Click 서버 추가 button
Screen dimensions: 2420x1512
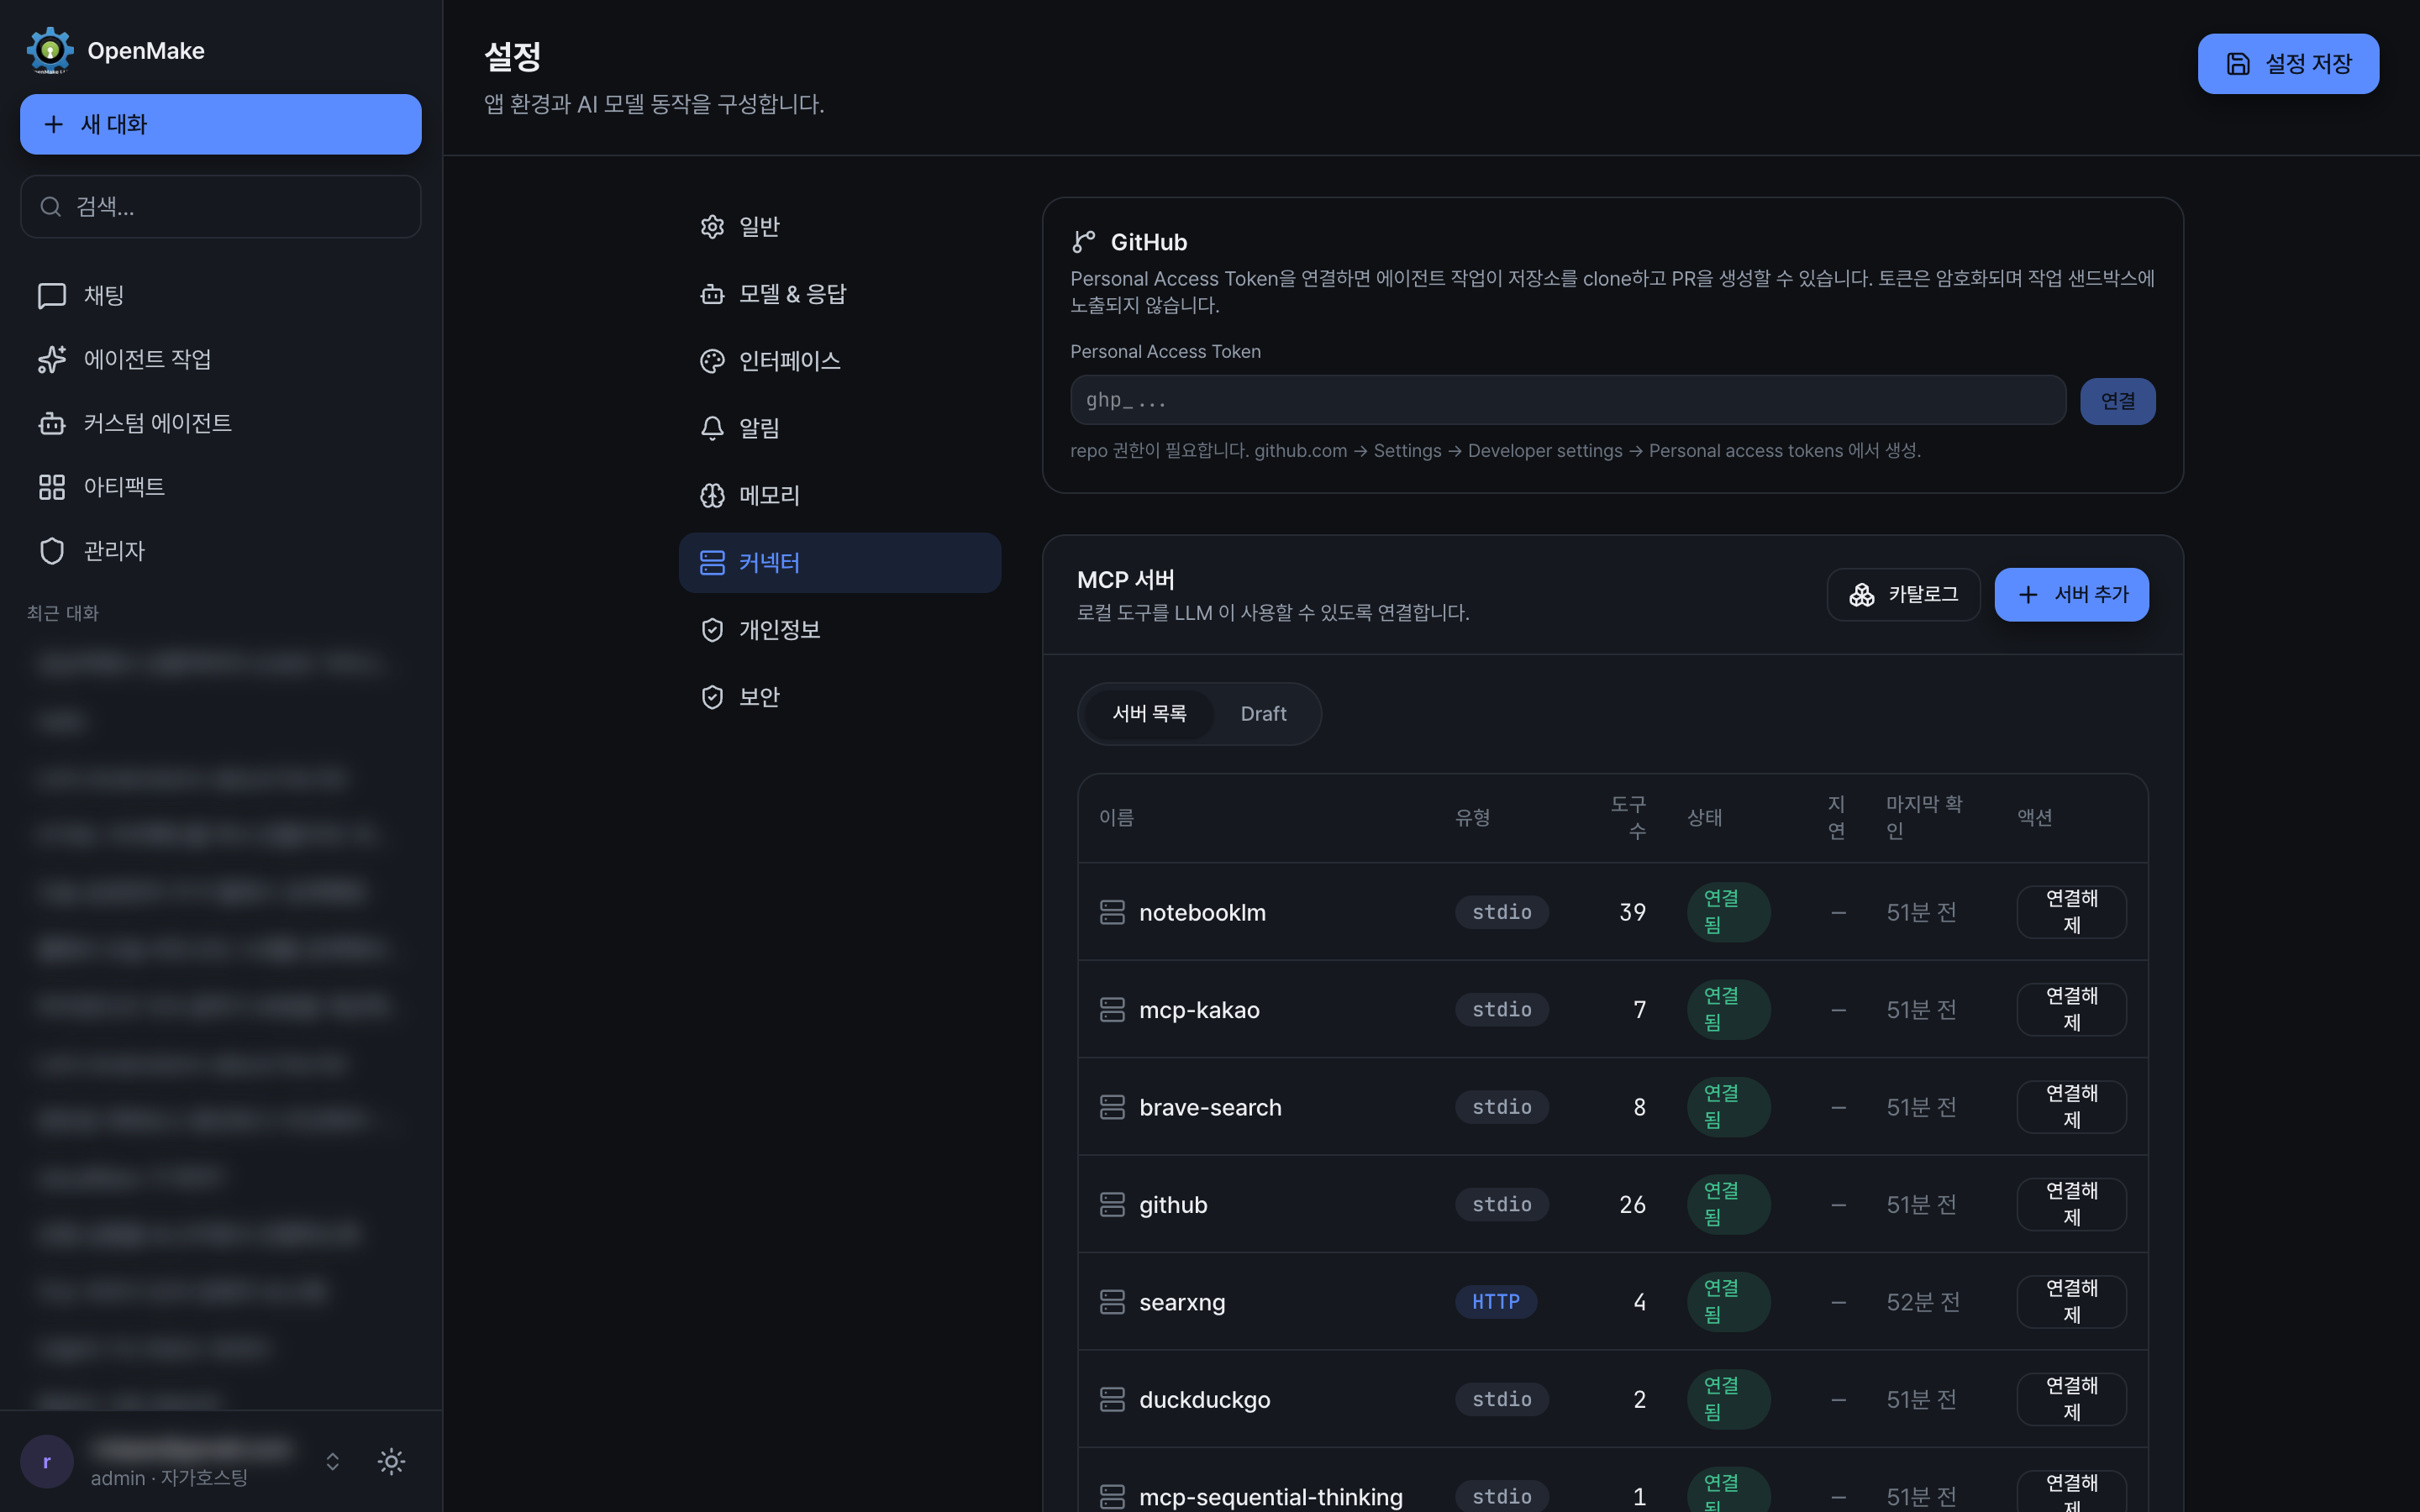pyautogui.click(x=2071, y=595)
